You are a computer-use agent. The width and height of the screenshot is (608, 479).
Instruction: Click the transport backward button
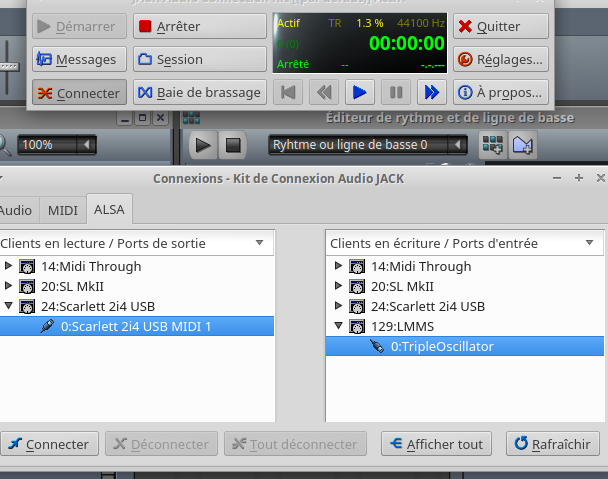[324, 93]
